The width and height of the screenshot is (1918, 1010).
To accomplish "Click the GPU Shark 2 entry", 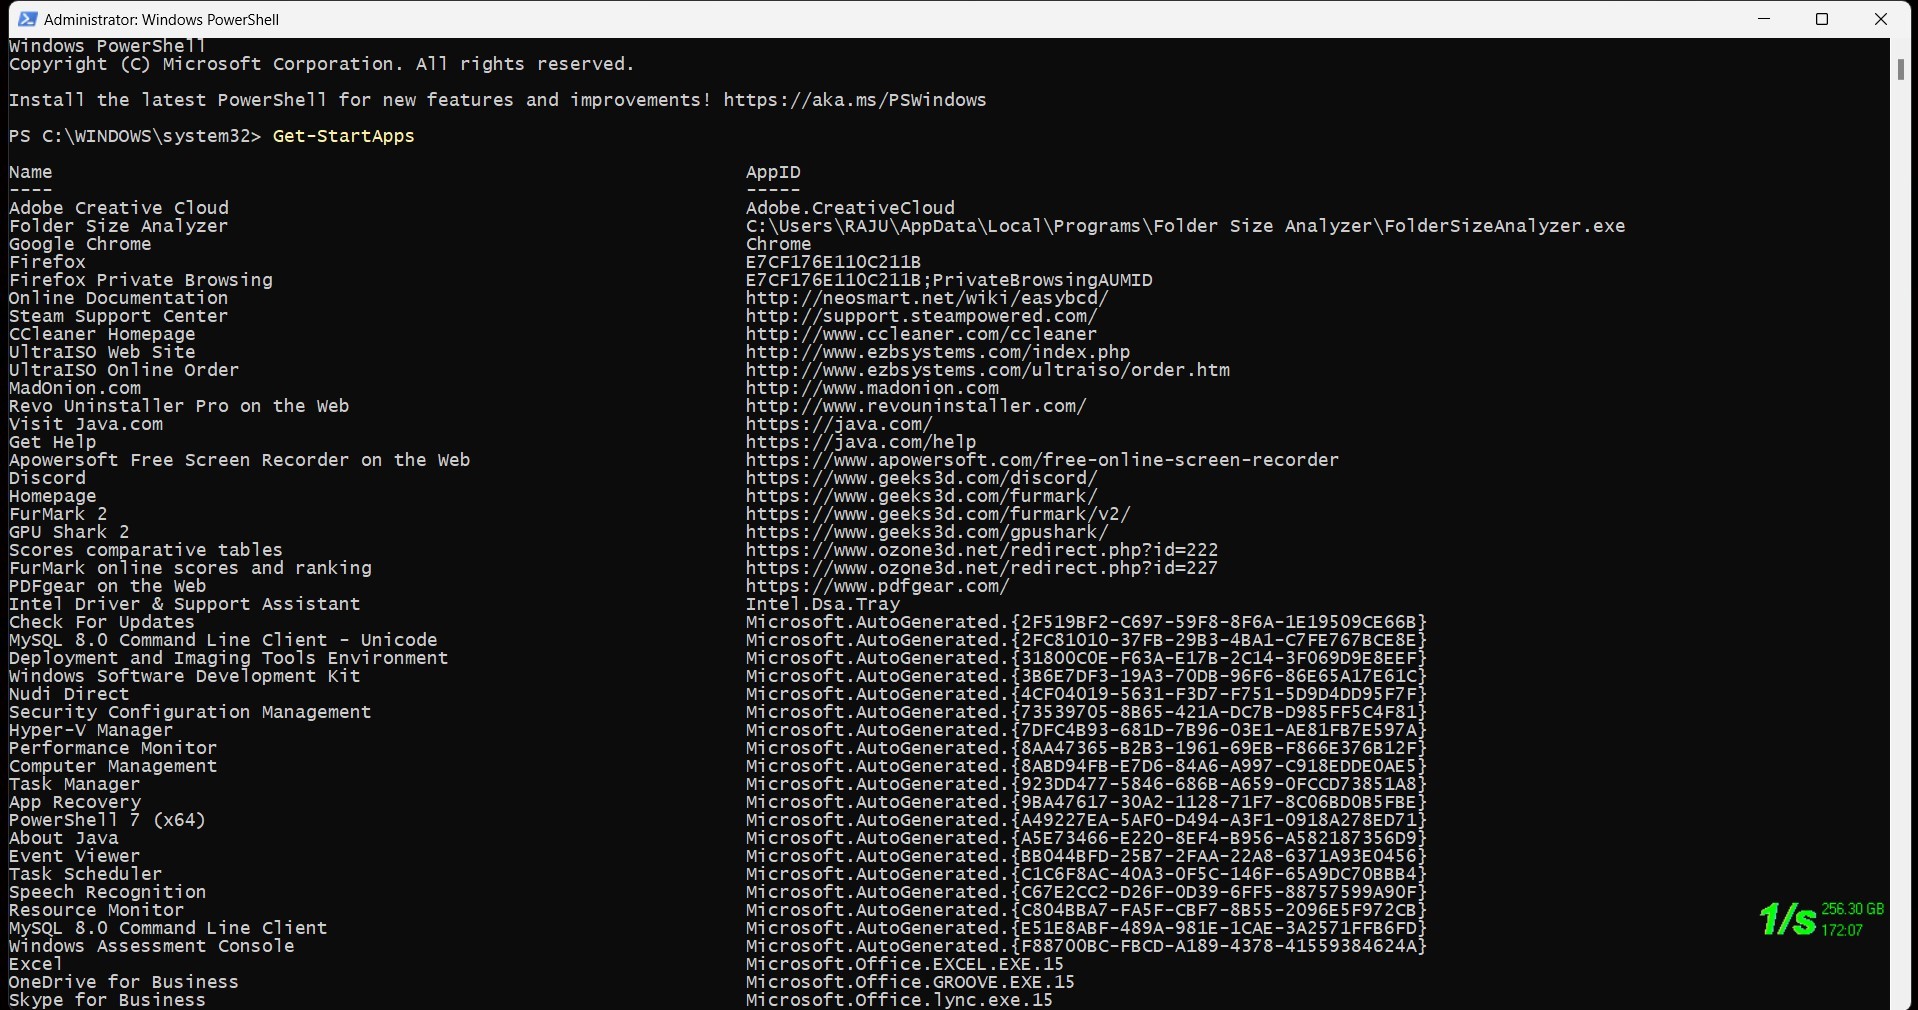I will point(69,532).
